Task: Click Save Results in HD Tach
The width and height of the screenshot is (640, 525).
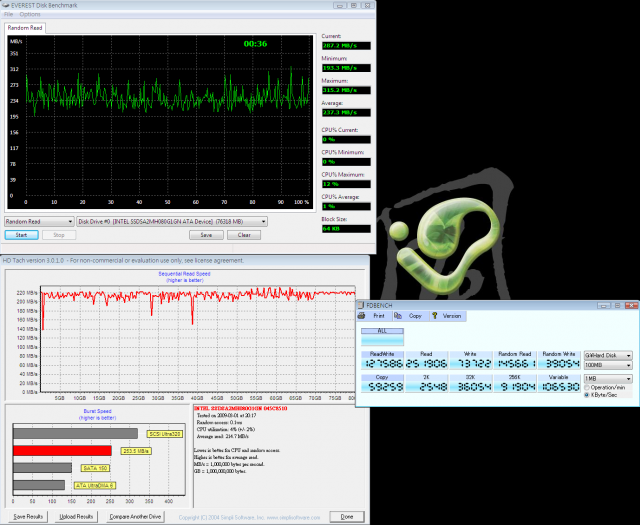Action: click(28, 516)
